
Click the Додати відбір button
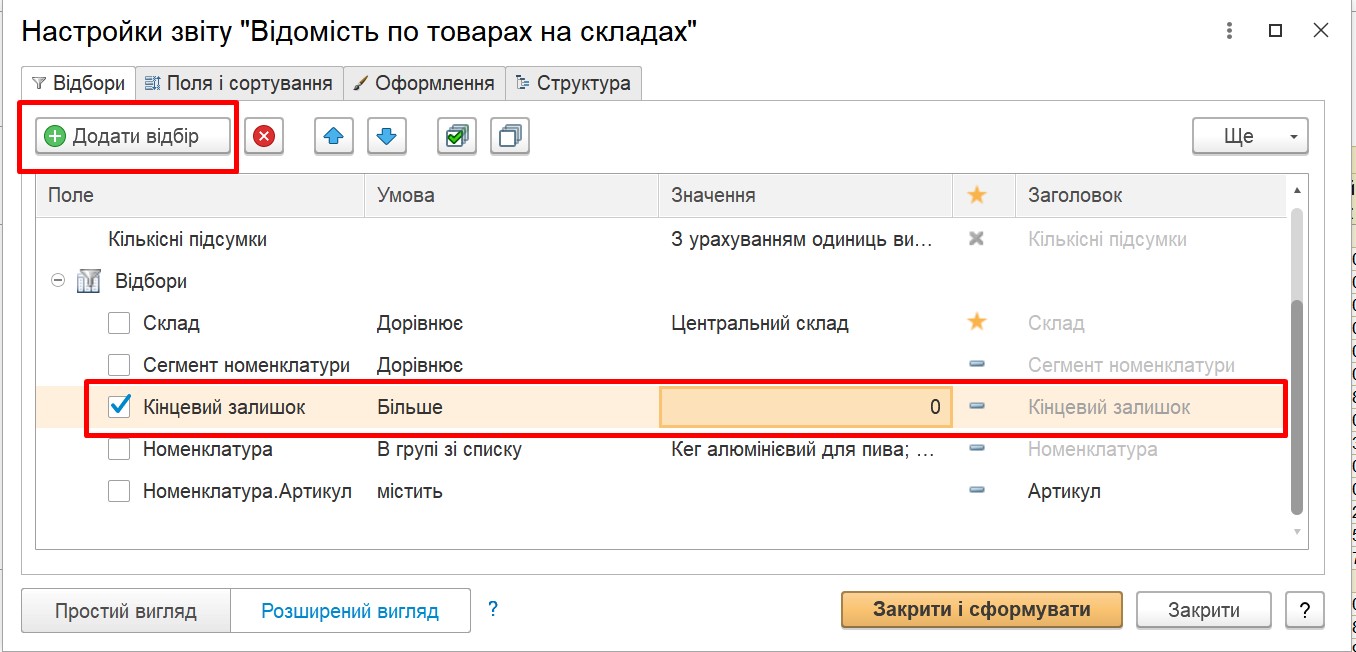click(134, 136)
